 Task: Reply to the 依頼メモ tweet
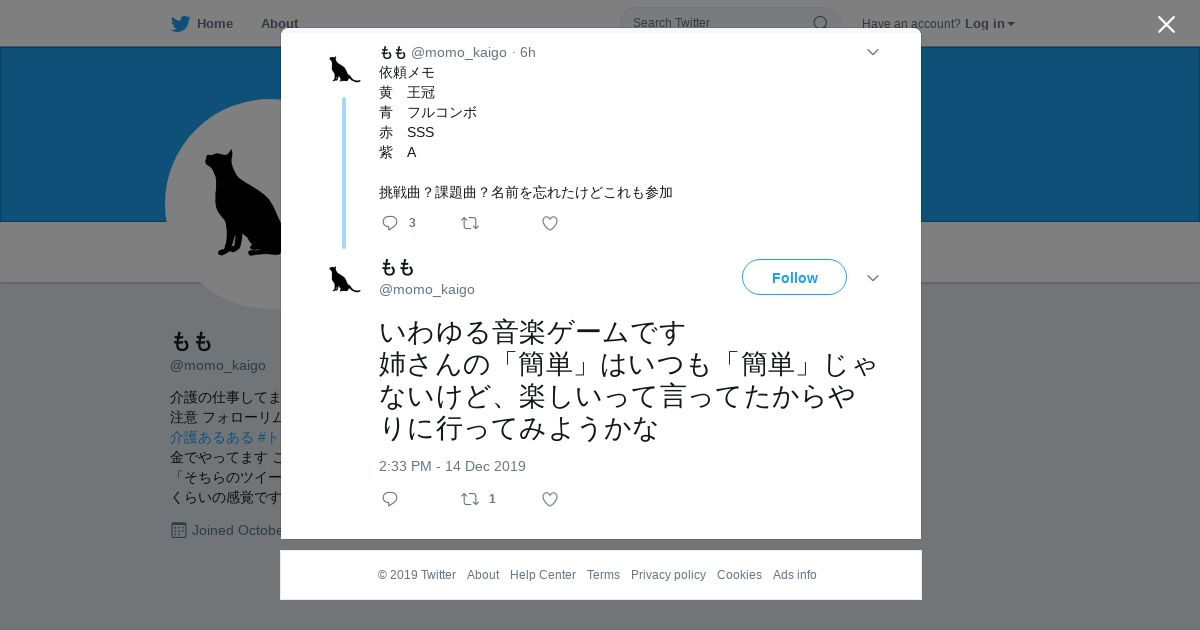click(x=391, y=223)
